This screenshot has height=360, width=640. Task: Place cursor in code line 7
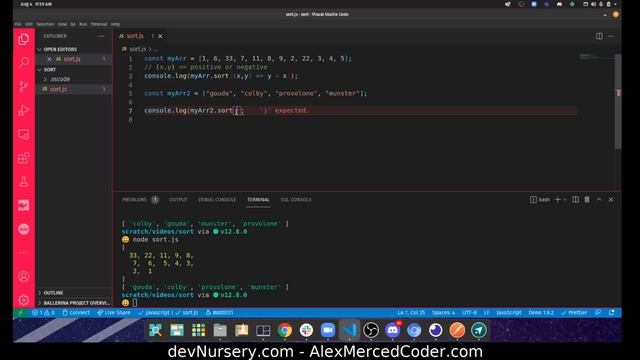click(360, 111)
